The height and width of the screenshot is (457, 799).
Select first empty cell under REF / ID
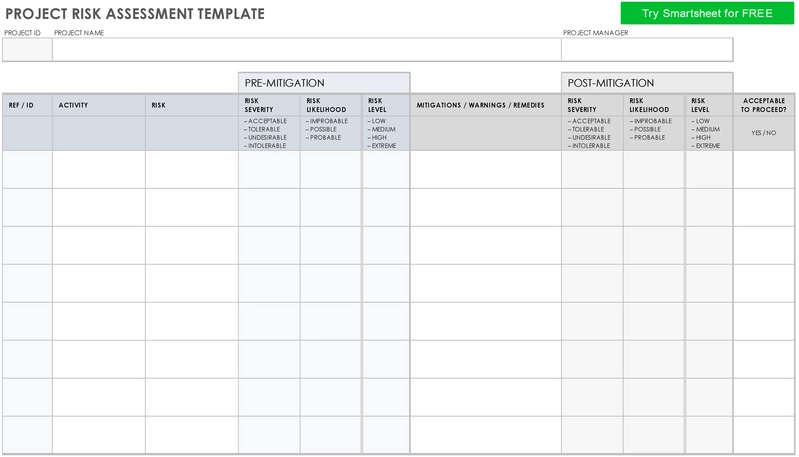click(28, 170)
